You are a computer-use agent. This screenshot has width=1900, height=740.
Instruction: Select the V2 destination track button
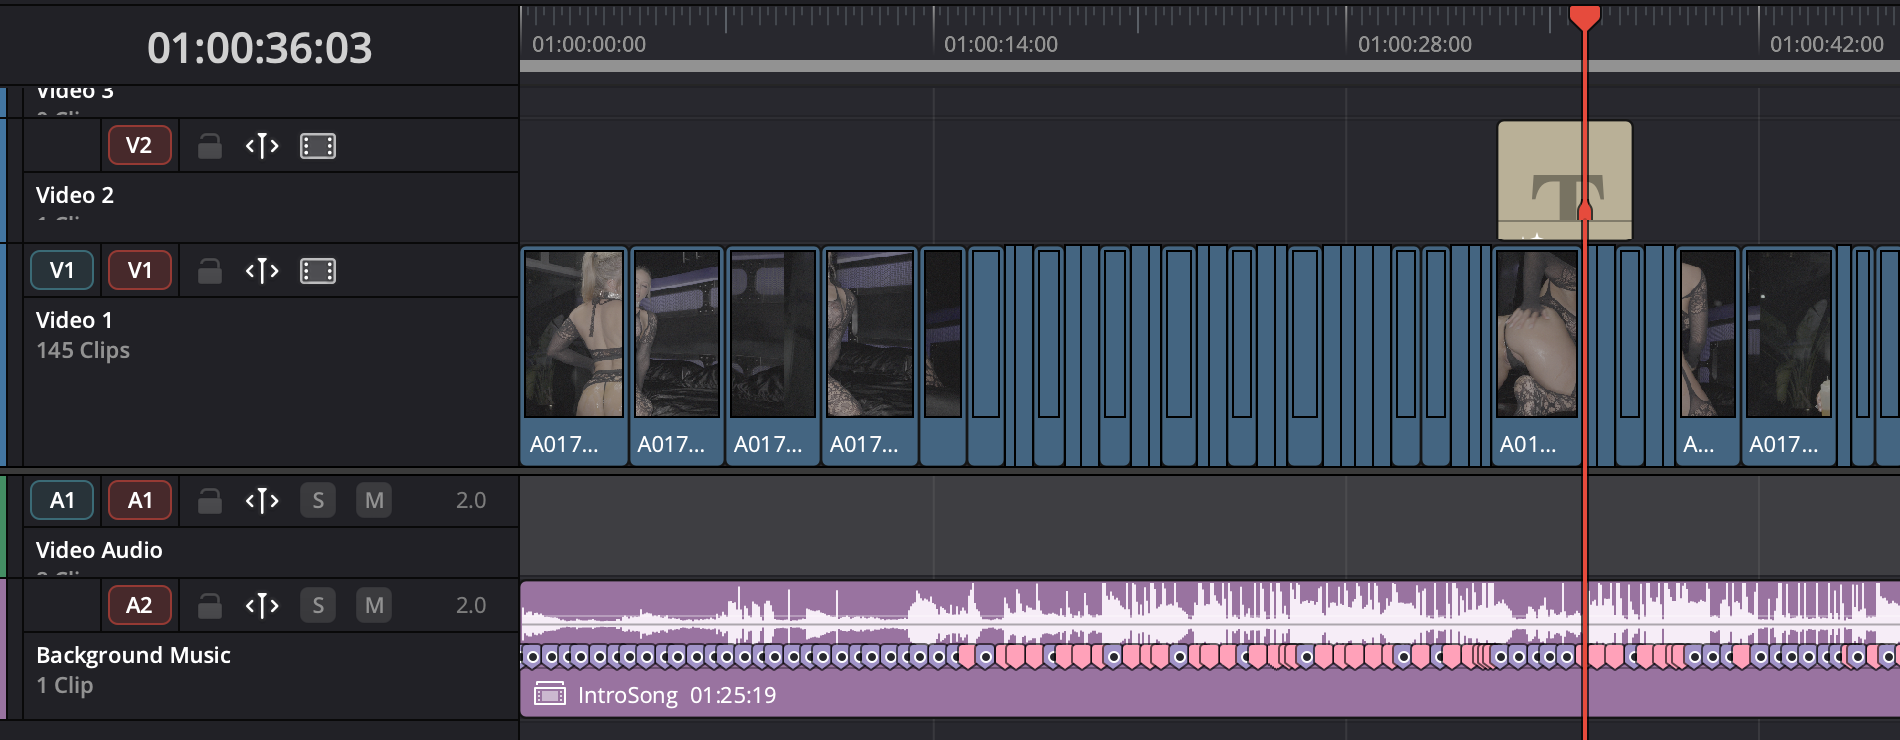pos(140,146)
